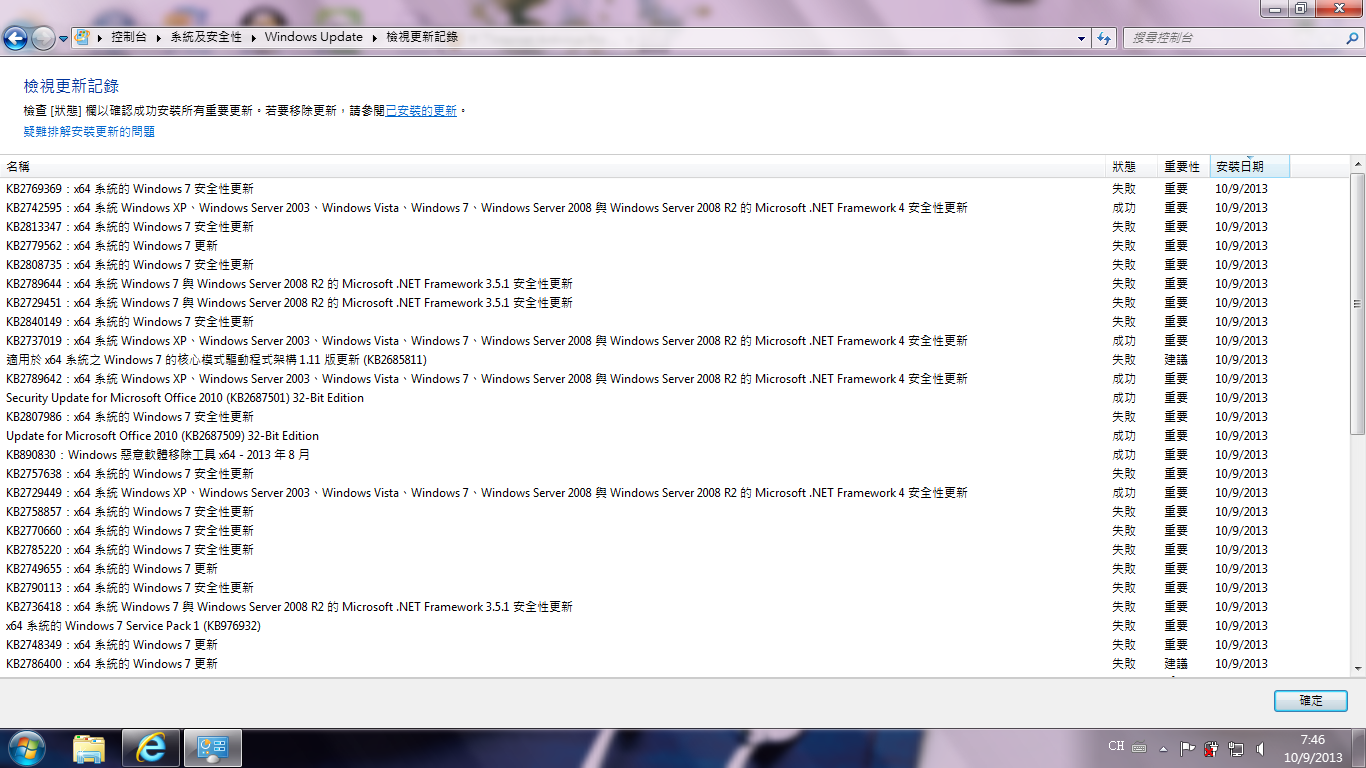Select the KB2736418 .NET 3.5.1 row

(x=675, y=606)
